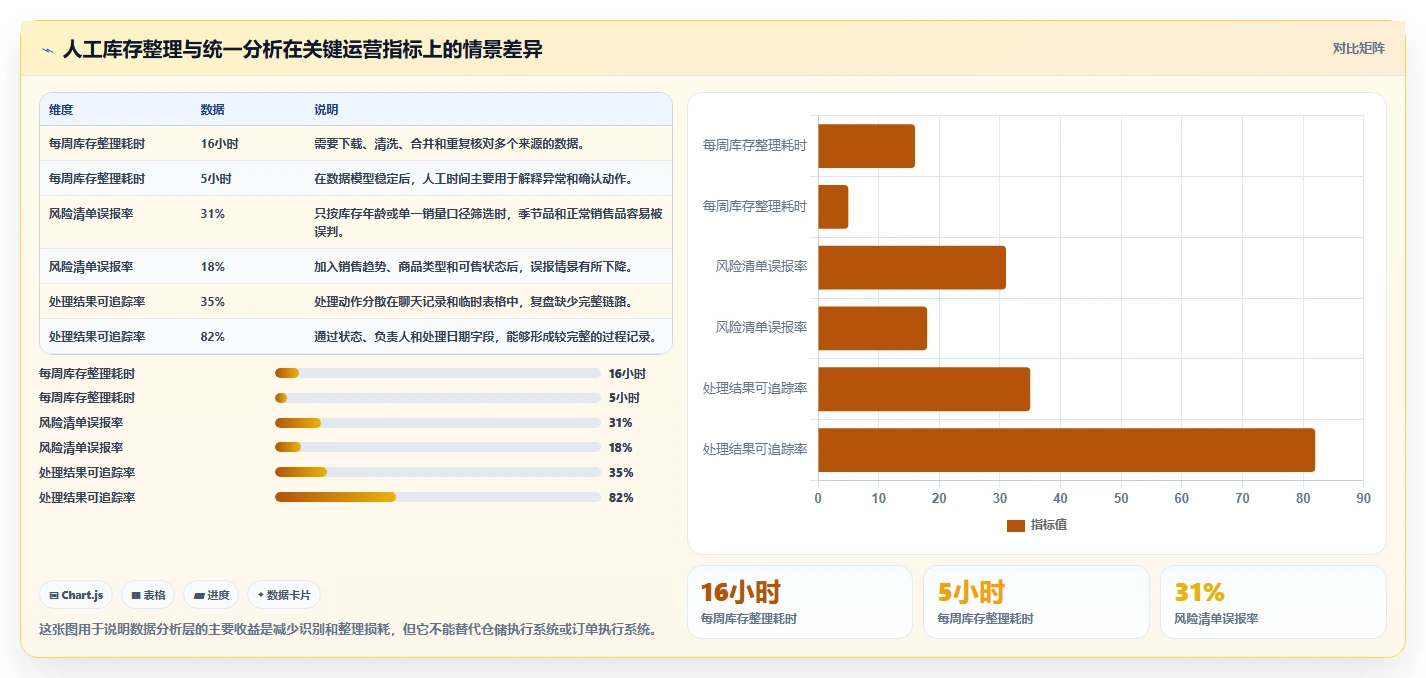Screen dimensions: 1426x678
Task: Click the 35% cell in the table
Action: (213, 302)
